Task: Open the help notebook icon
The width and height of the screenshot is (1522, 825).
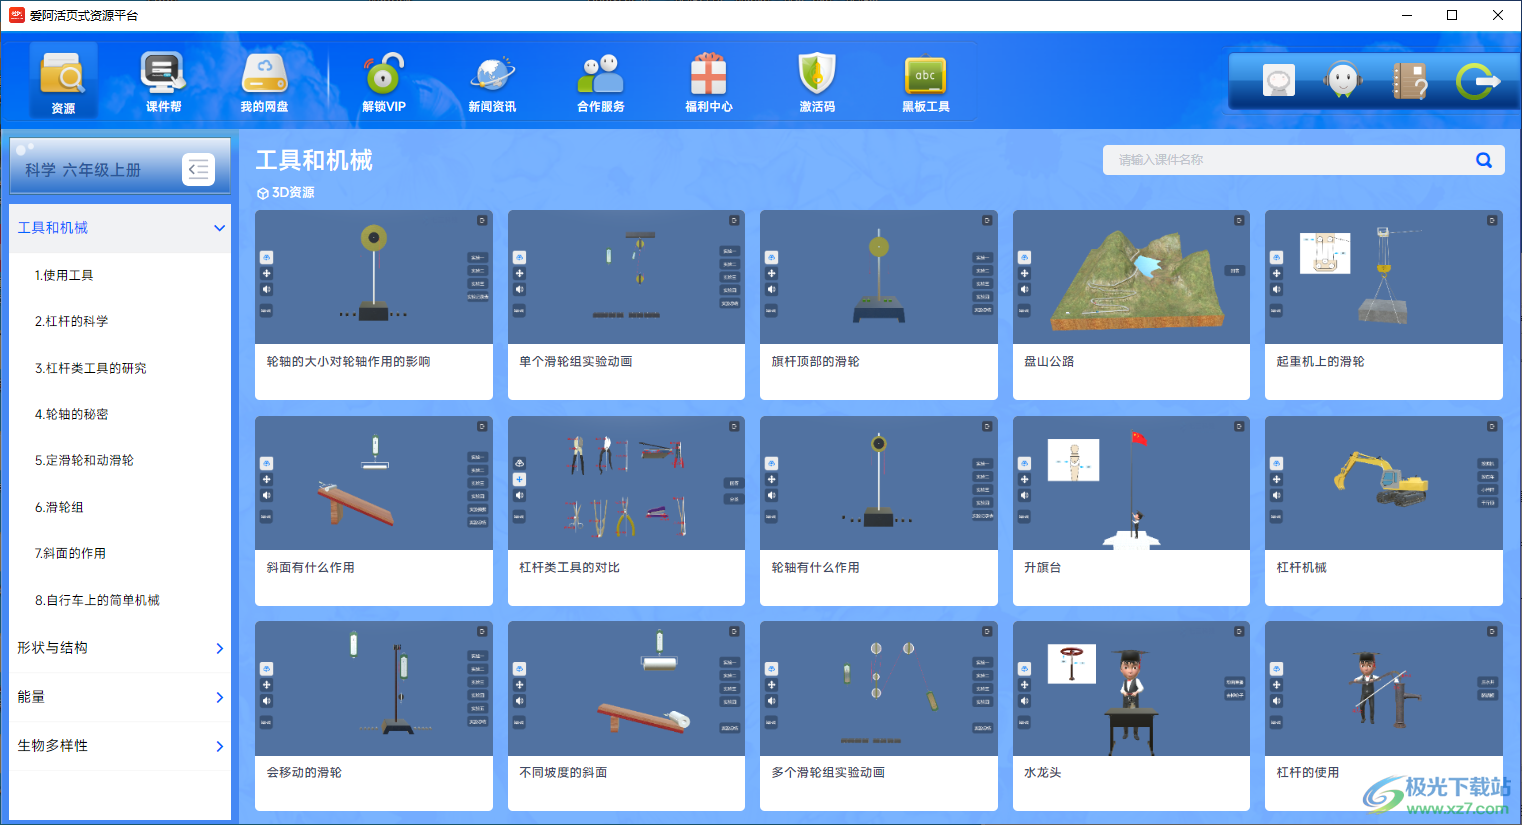Action: (x=1409, y=81)
